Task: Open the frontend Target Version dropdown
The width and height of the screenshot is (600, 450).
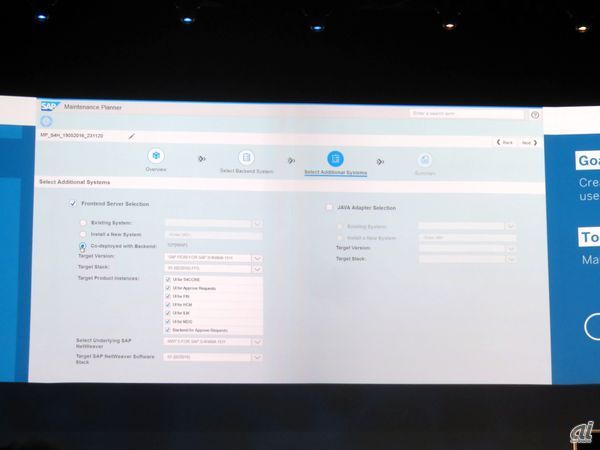Action: point(257,258)
